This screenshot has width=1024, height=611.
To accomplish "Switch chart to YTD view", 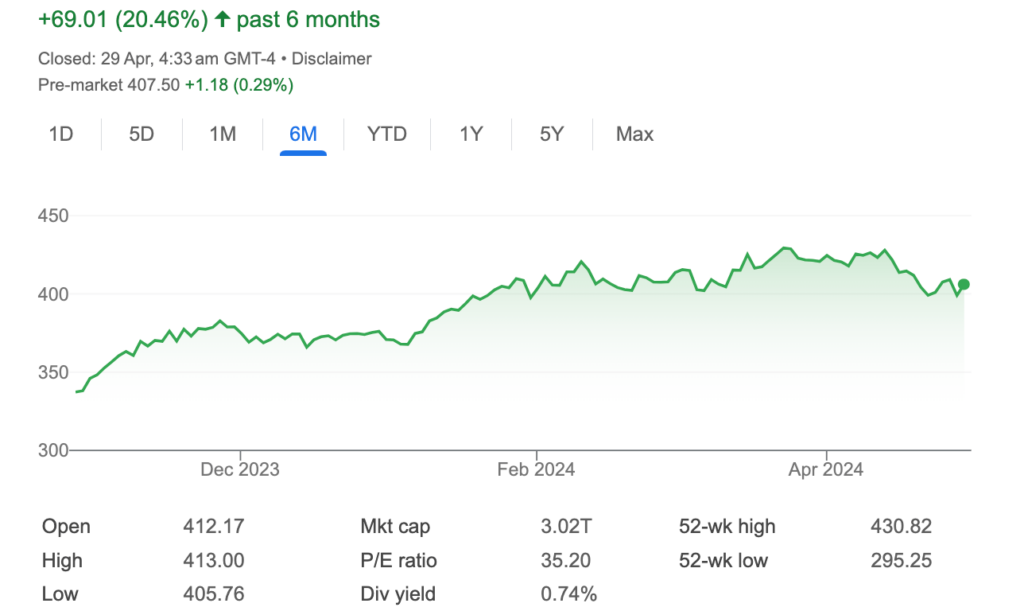I will pyautogui.click(x=387, y=134).
